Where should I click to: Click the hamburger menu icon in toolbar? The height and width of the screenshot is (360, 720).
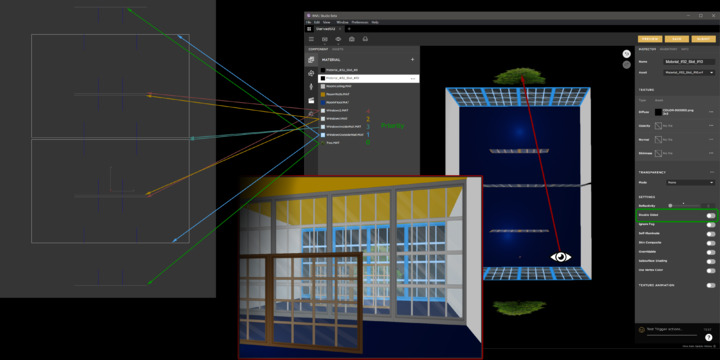tap(311, 39)
